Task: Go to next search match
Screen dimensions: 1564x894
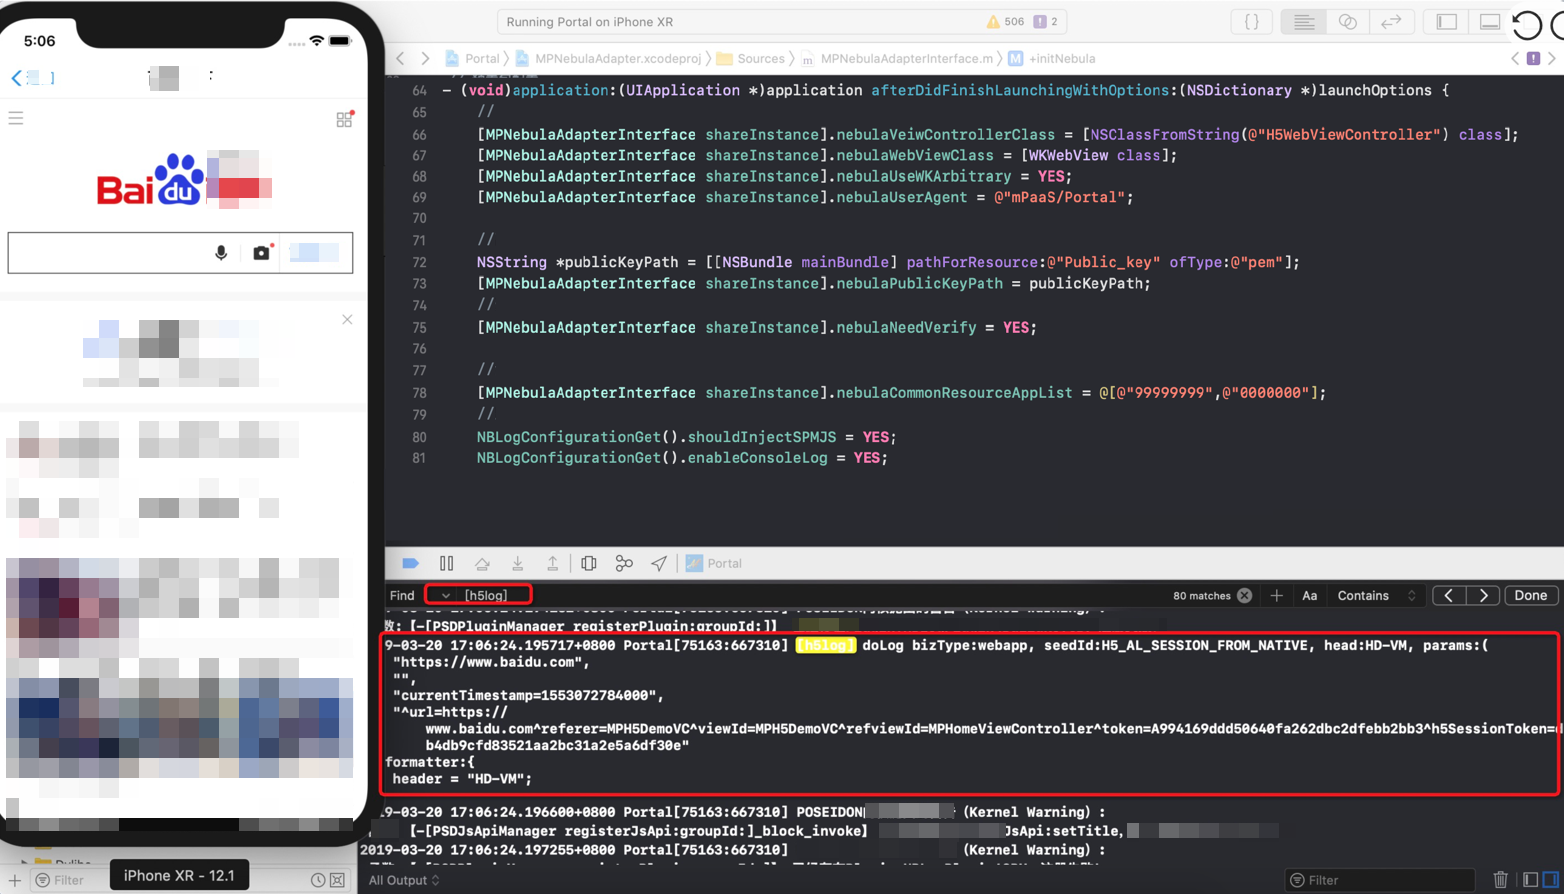Action: [x=1483, y=595]
